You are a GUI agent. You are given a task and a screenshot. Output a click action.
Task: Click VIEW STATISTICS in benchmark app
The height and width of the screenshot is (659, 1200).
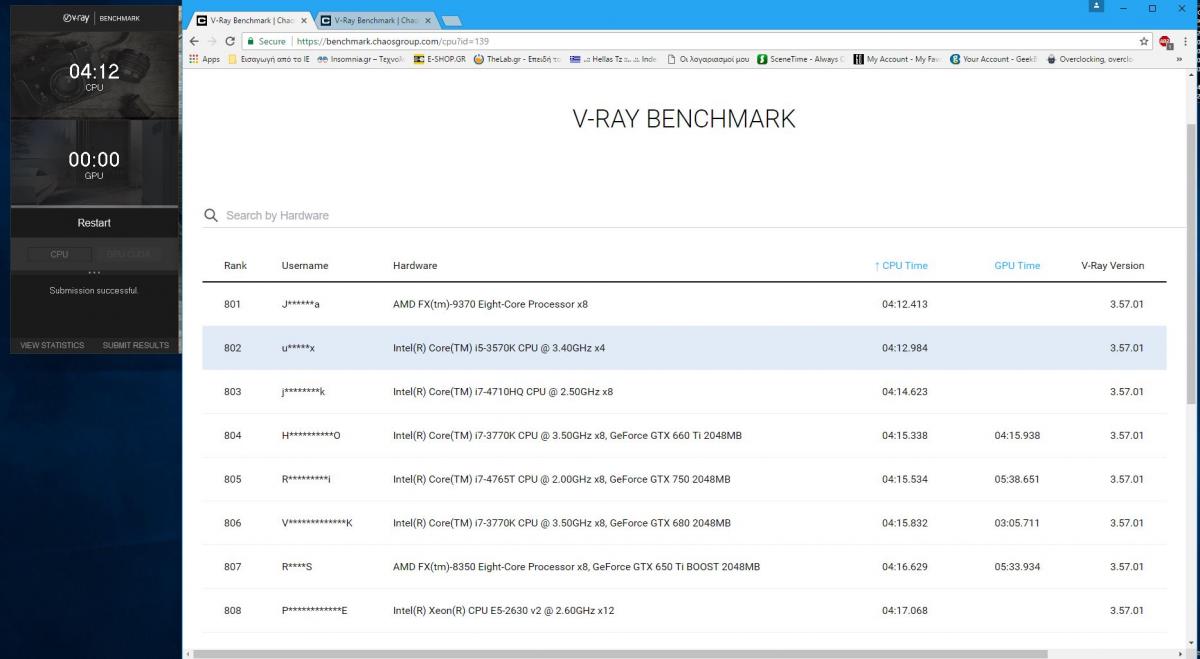click(x=52, y=345)
